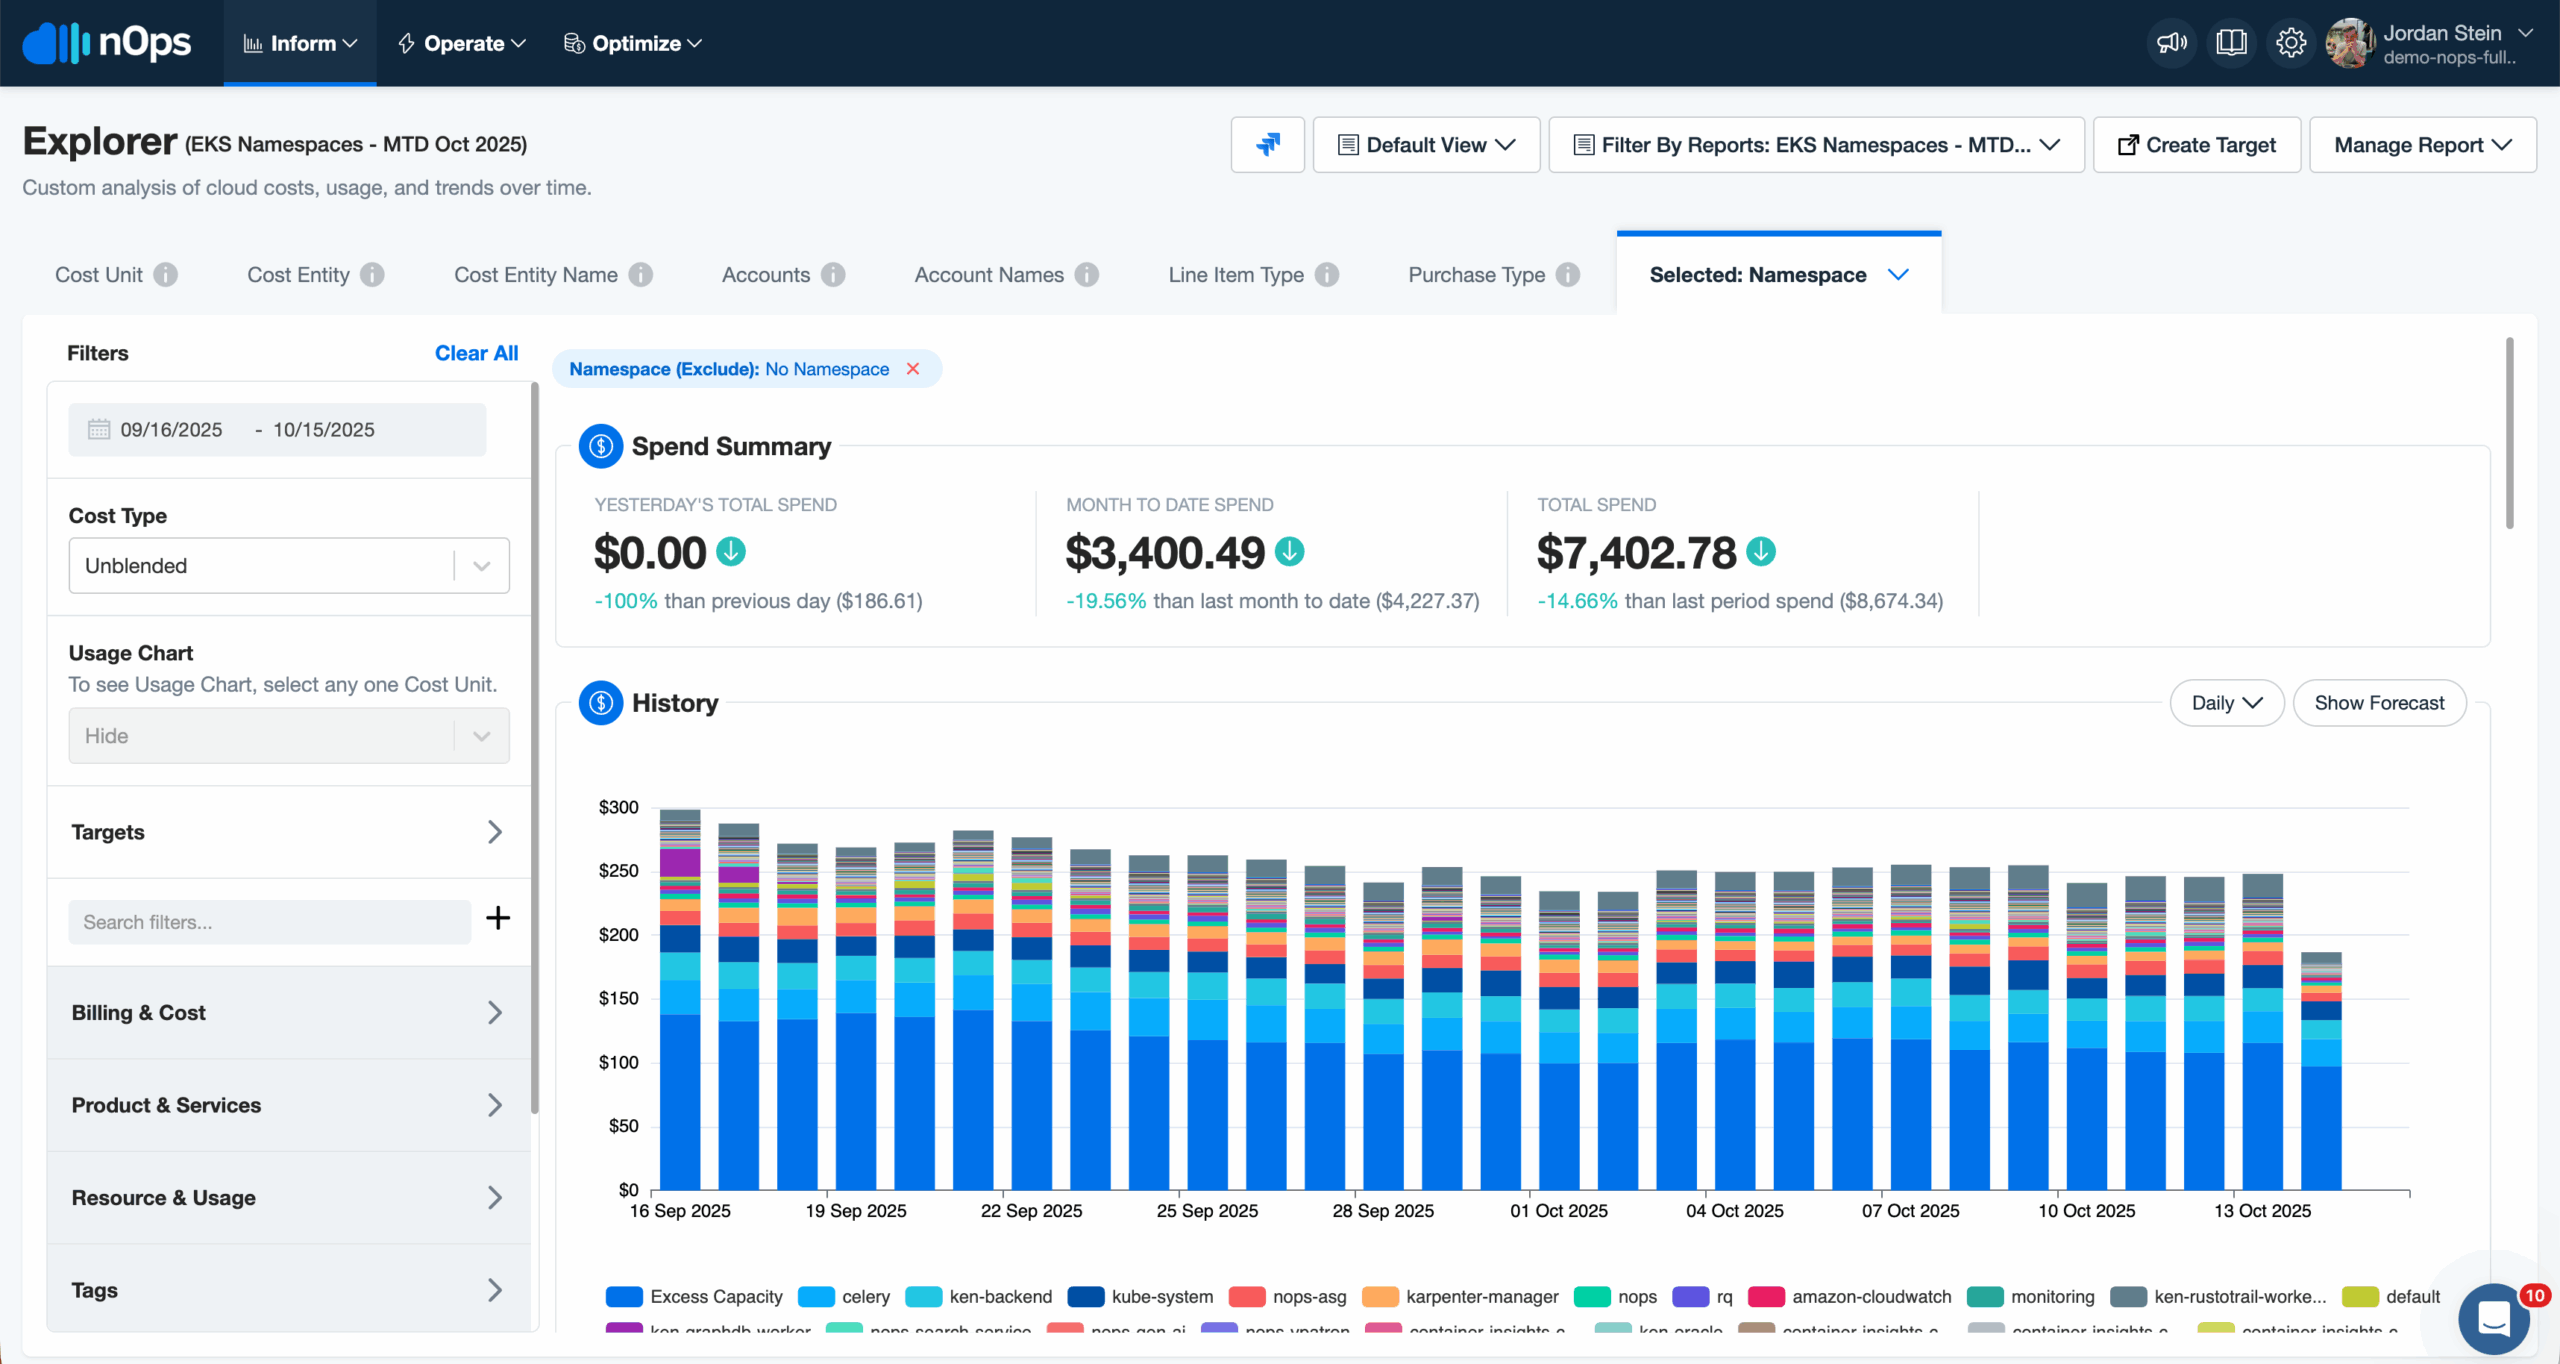Click the megaphone announcements icon
The height and width of the screenshot is (1364, 2560).
tap(2171, 43)
